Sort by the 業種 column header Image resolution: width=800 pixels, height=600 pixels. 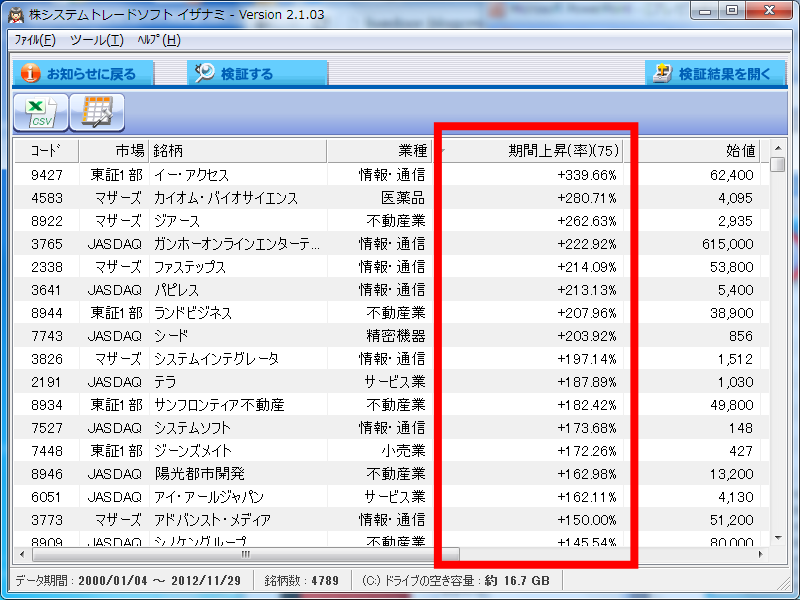(x=380, y=151)
